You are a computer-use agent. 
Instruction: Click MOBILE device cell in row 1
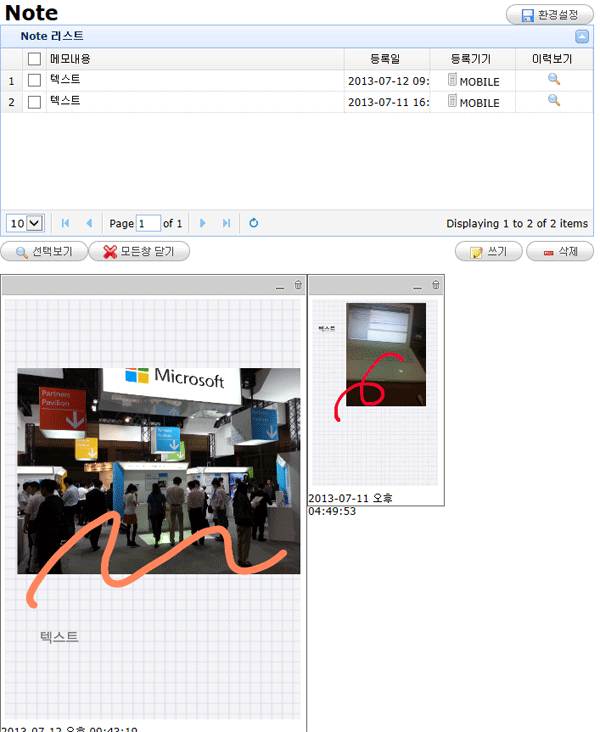pyautogui.click(x=473, y=81)
